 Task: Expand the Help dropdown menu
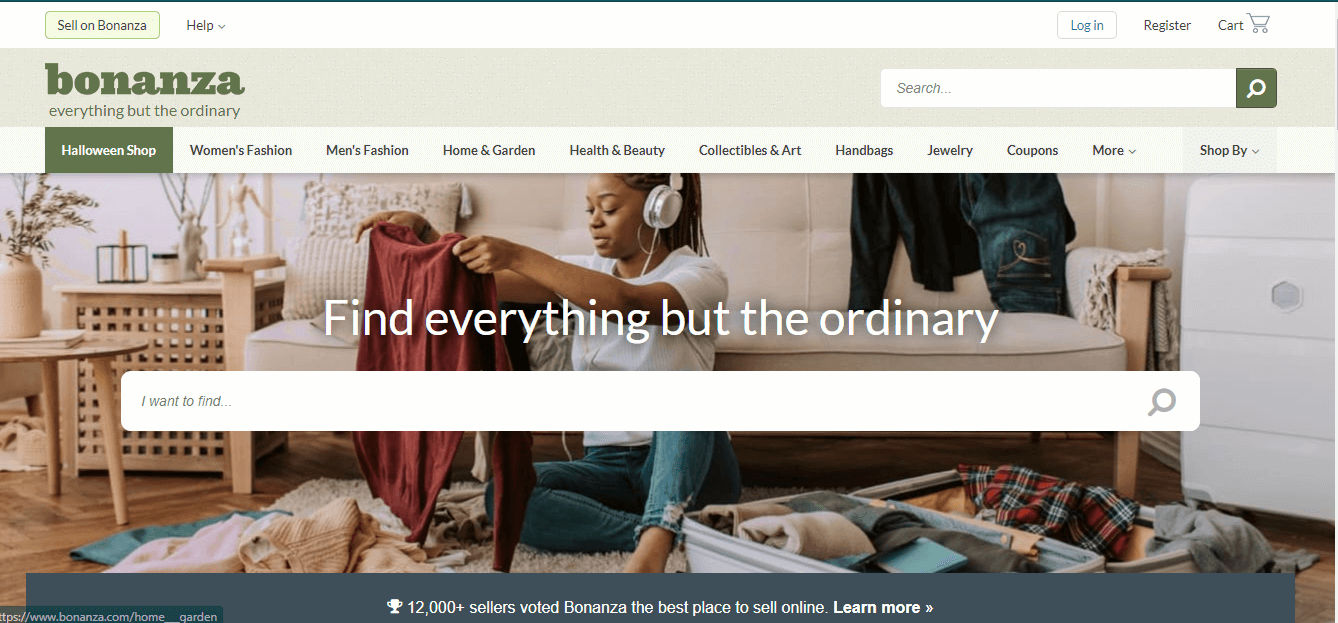point(206,25)
